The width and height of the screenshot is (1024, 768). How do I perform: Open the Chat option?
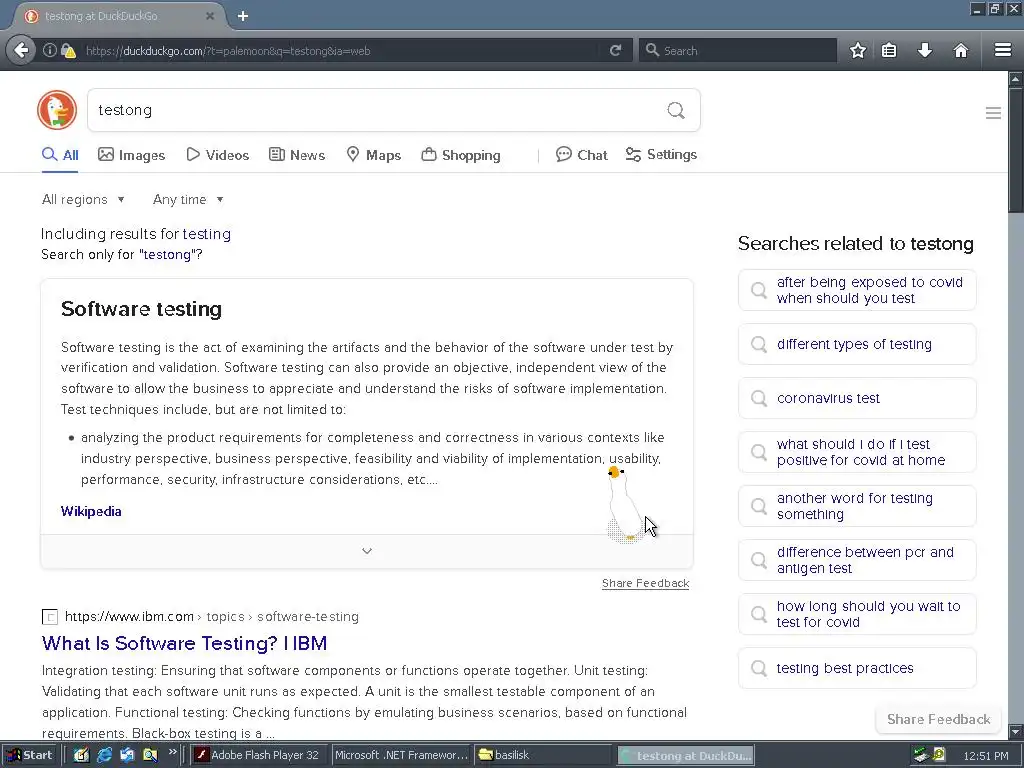pyautogui.click(x=582, y=155)
